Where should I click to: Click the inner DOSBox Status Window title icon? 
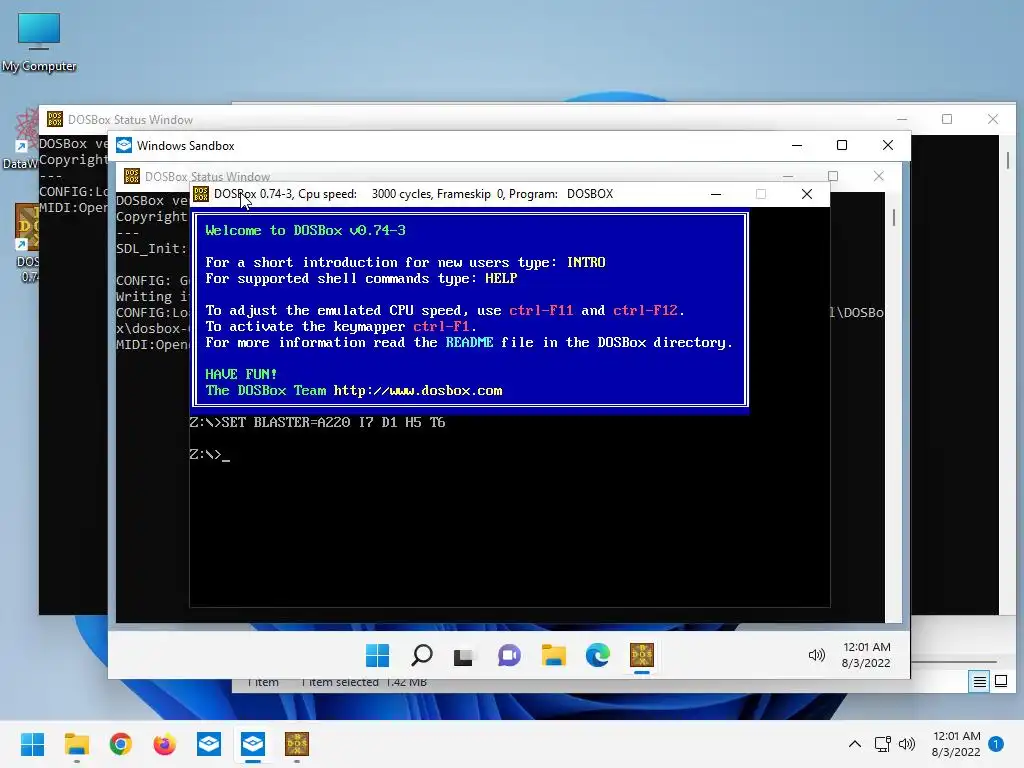point(132,176)
